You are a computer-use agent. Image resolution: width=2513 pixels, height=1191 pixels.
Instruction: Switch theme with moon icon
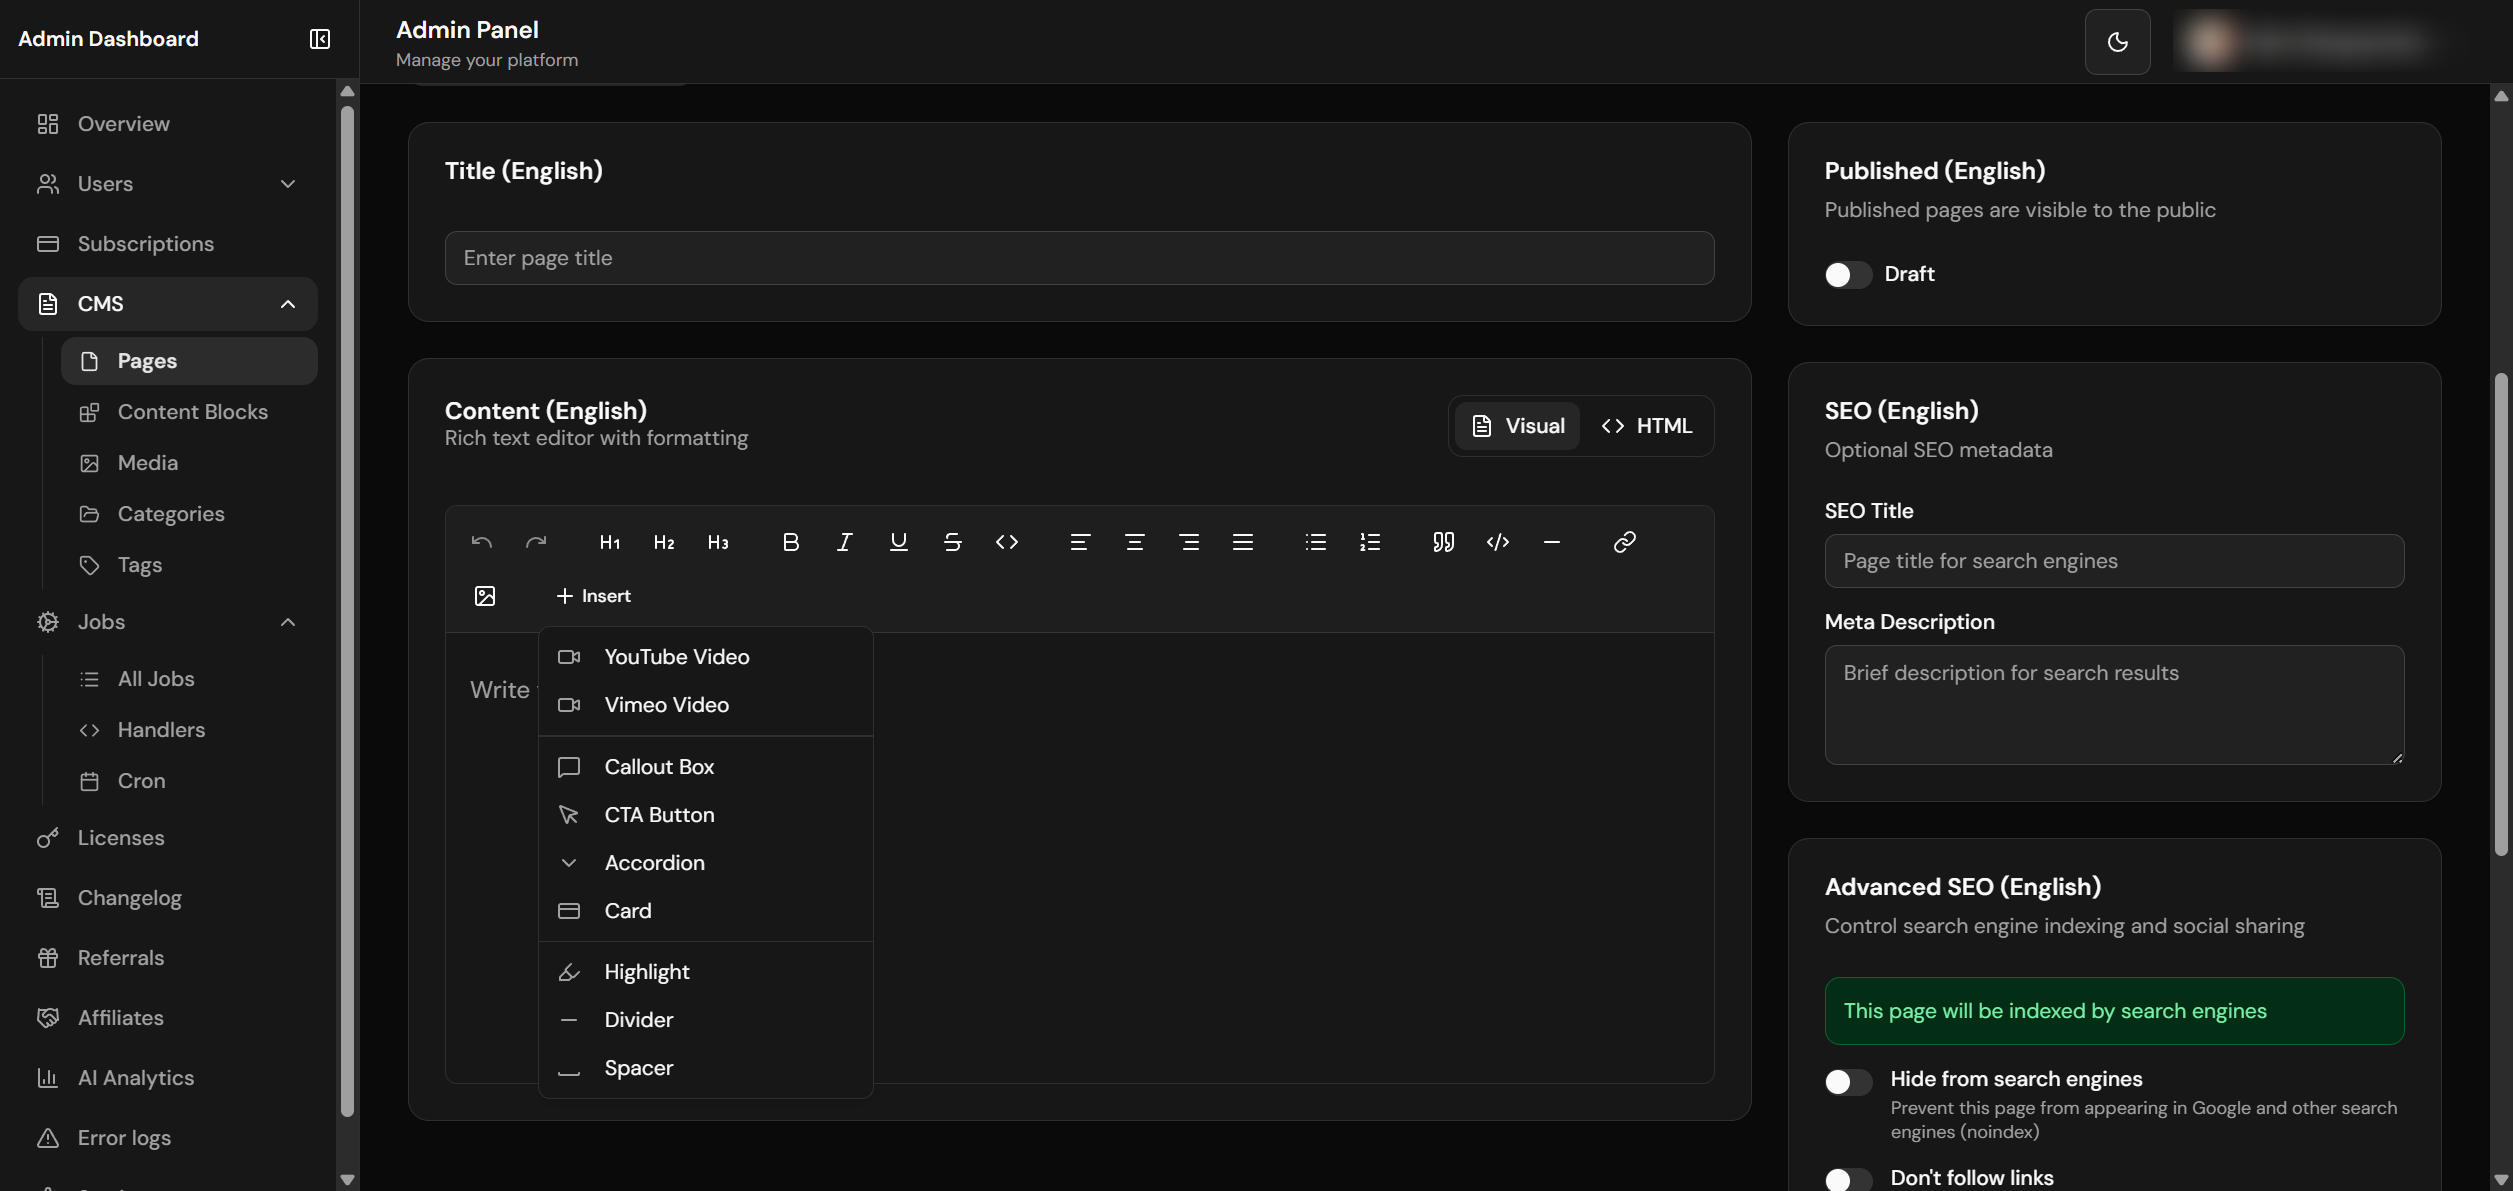(2117, 42)
